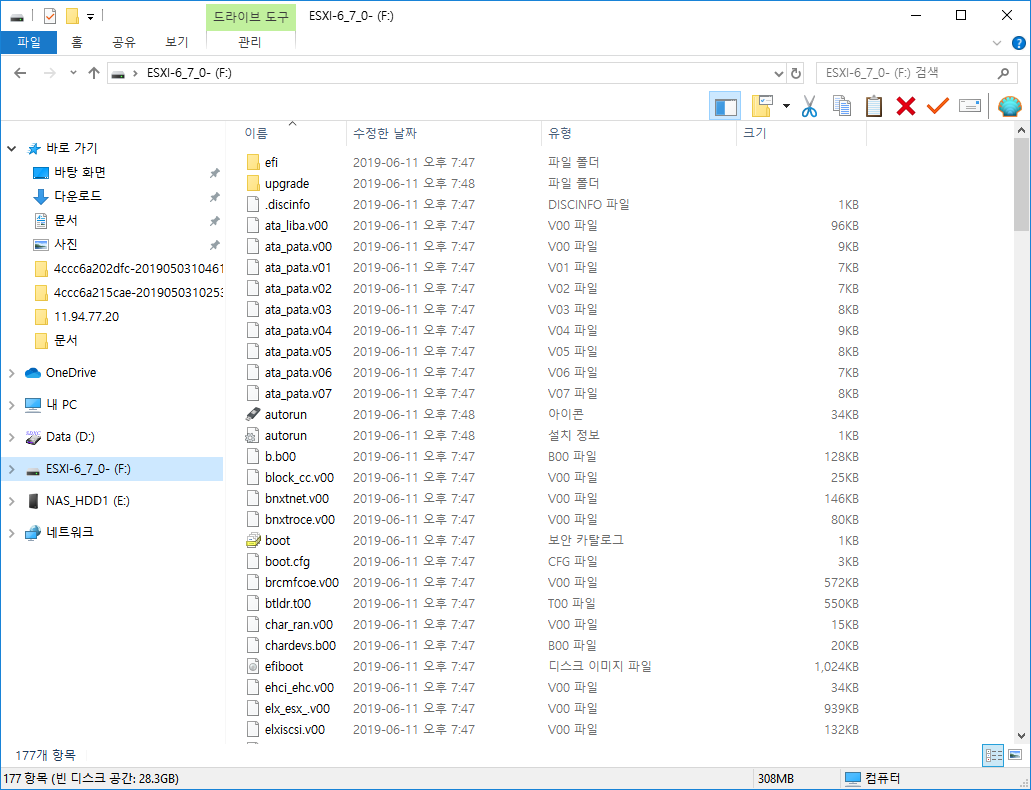Go up one level with up arrow
1031x790 pixels.
point(94,73)
